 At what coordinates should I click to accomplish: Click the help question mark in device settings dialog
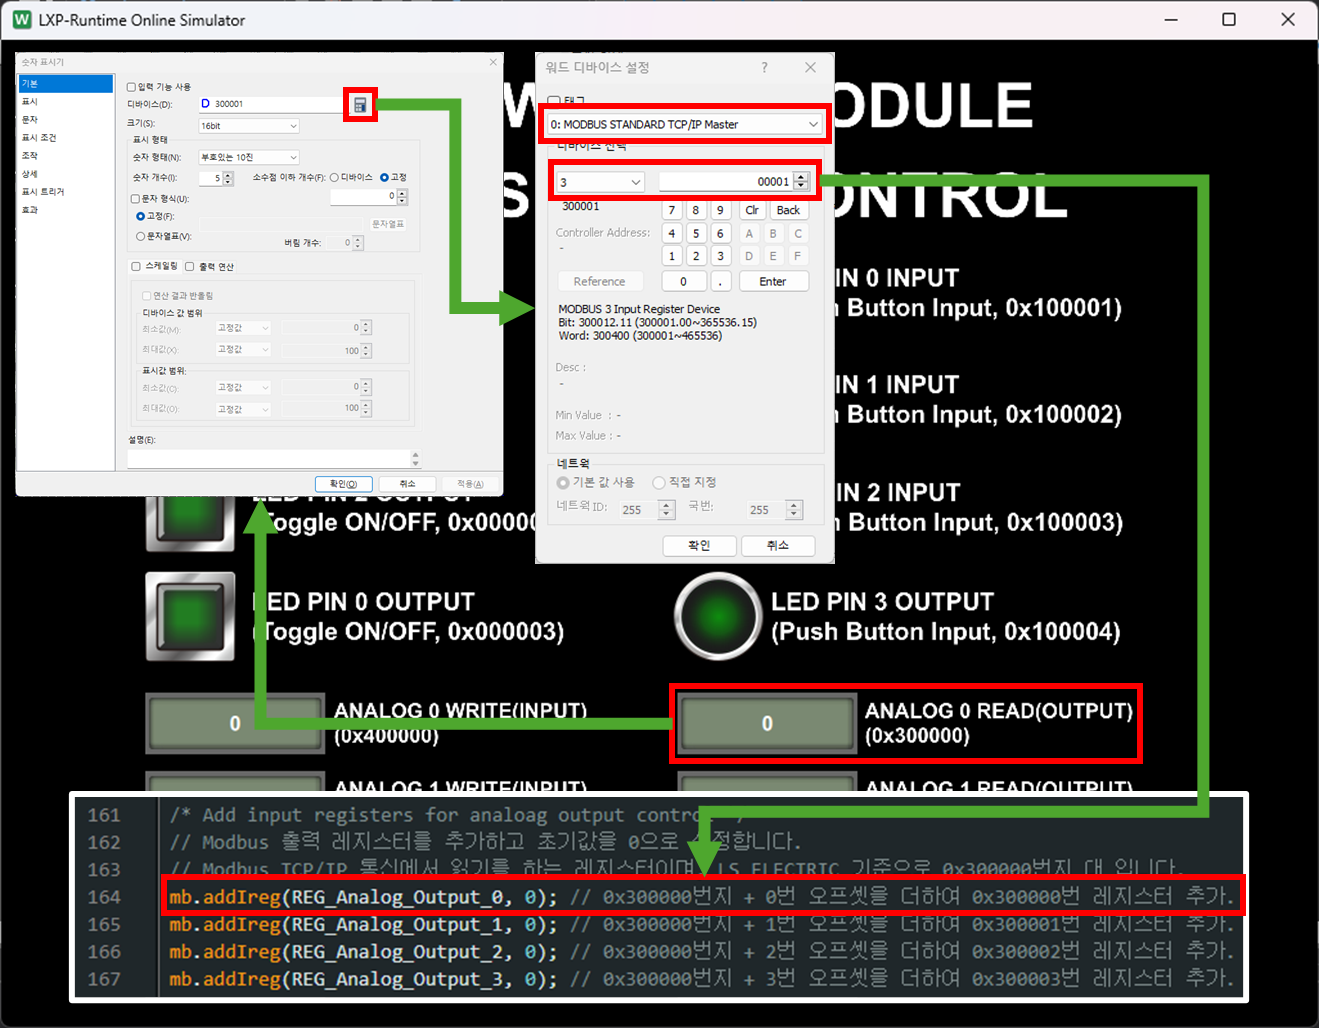(763, 67)
